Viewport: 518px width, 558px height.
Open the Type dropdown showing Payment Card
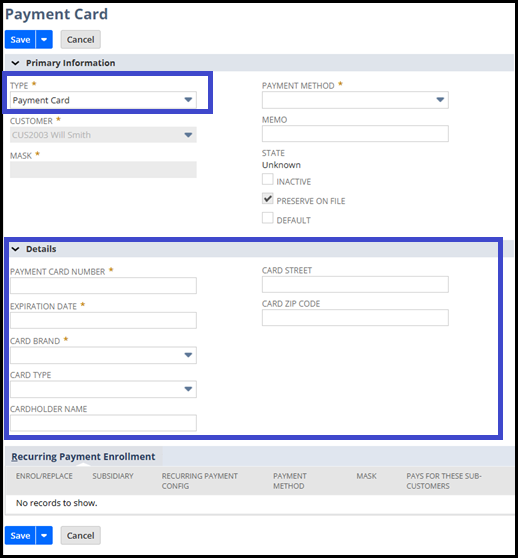click(103, 100)
